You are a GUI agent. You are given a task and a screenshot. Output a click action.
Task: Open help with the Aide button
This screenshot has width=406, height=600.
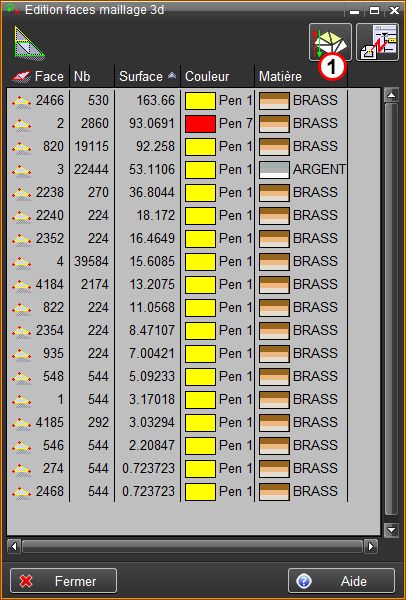[x=341, y=581]
